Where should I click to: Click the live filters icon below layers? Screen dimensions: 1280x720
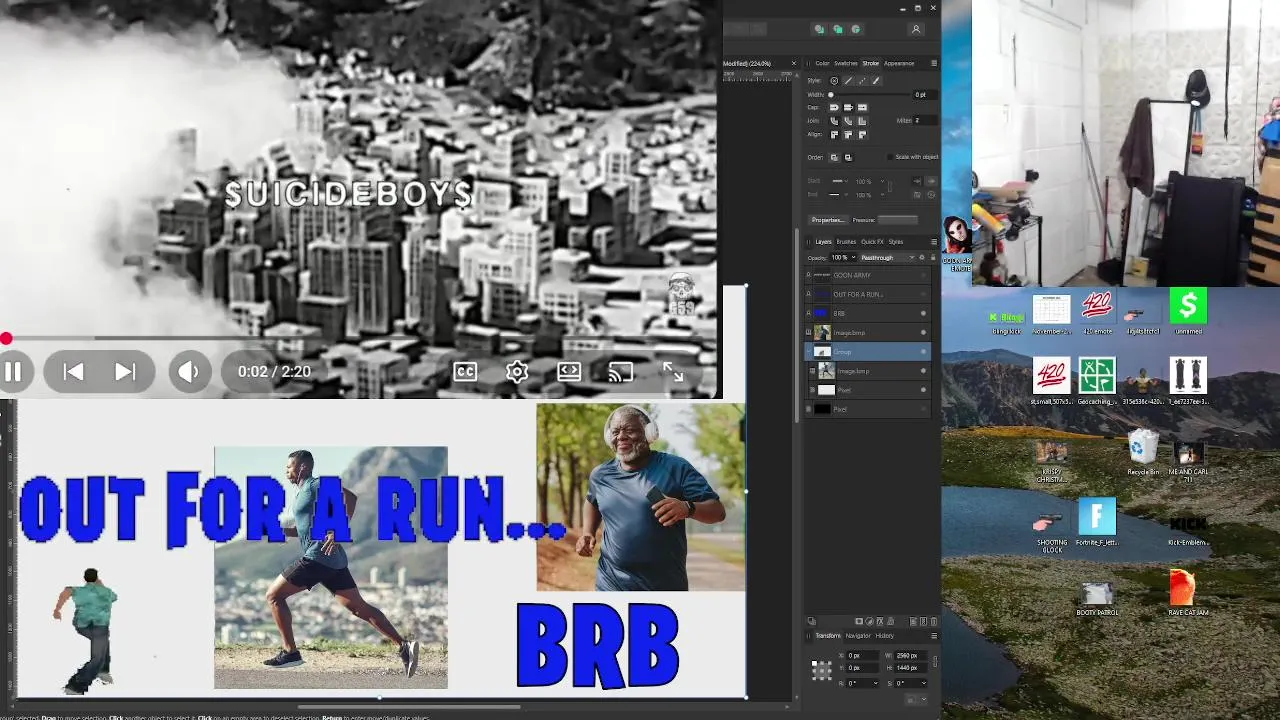(x=890, y=621)
